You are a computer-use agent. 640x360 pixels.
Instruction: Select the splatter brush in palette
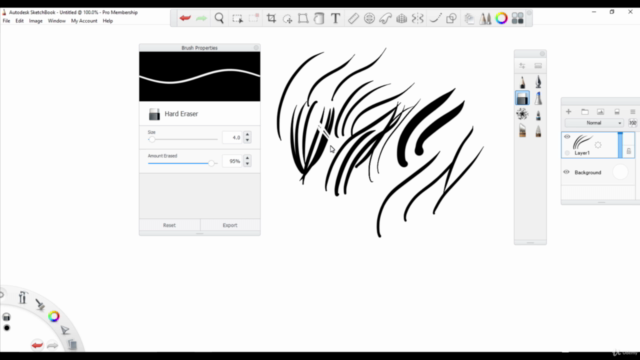tap(522, 114)
